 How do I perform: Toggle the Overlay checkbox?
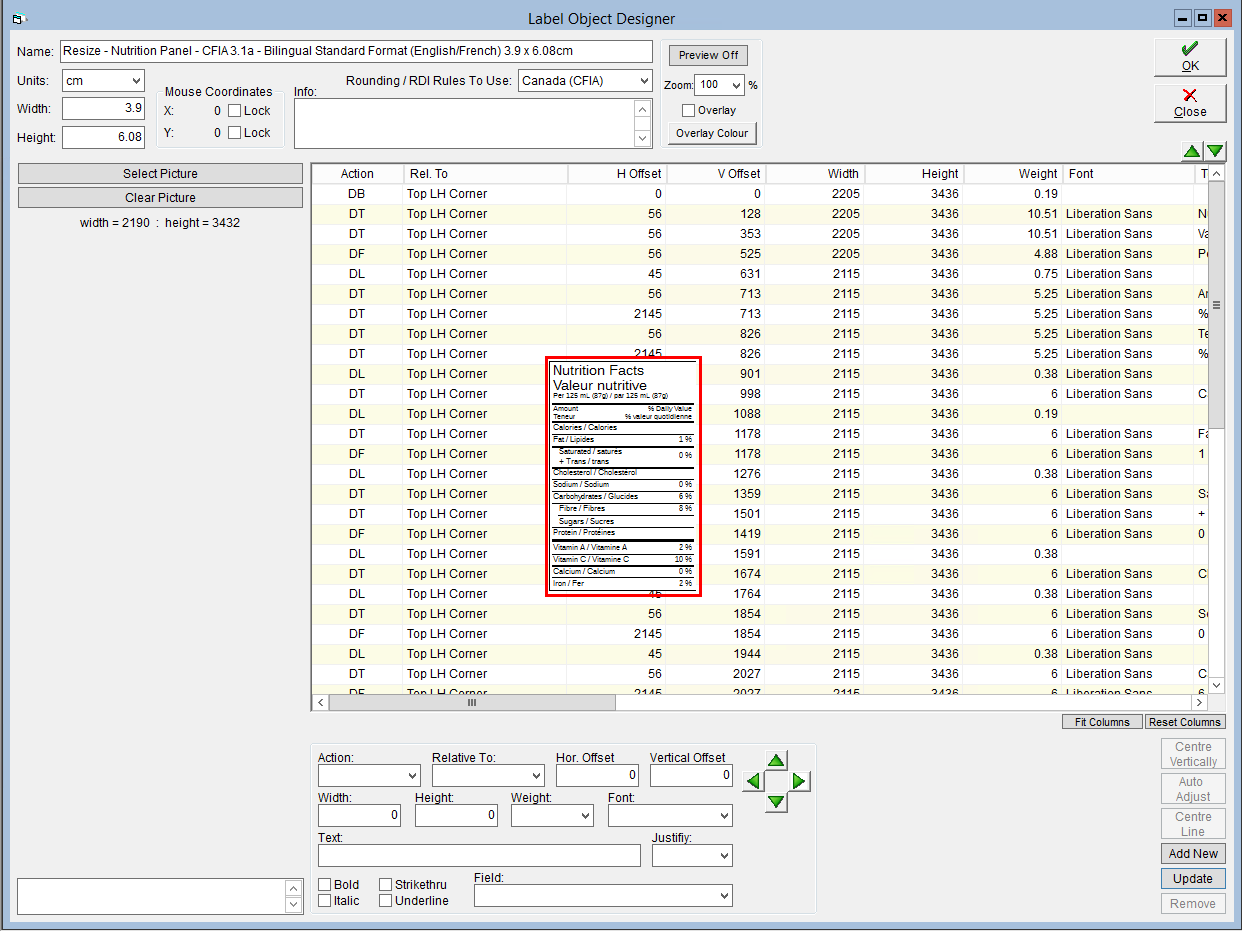tap(688, 111)
